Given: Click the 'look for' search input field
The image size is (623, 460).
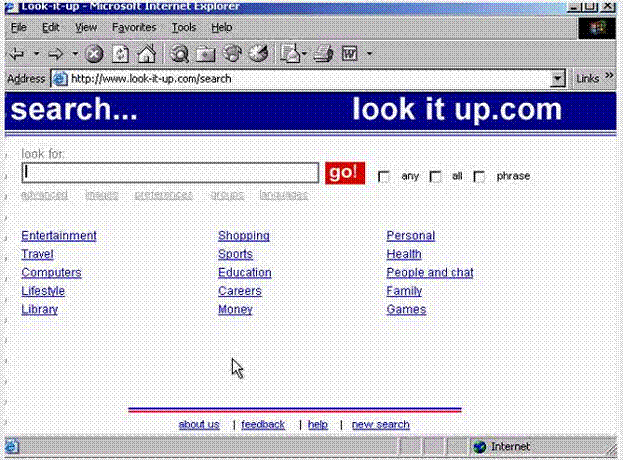Looking at the screenshot, I should point(170,173).
